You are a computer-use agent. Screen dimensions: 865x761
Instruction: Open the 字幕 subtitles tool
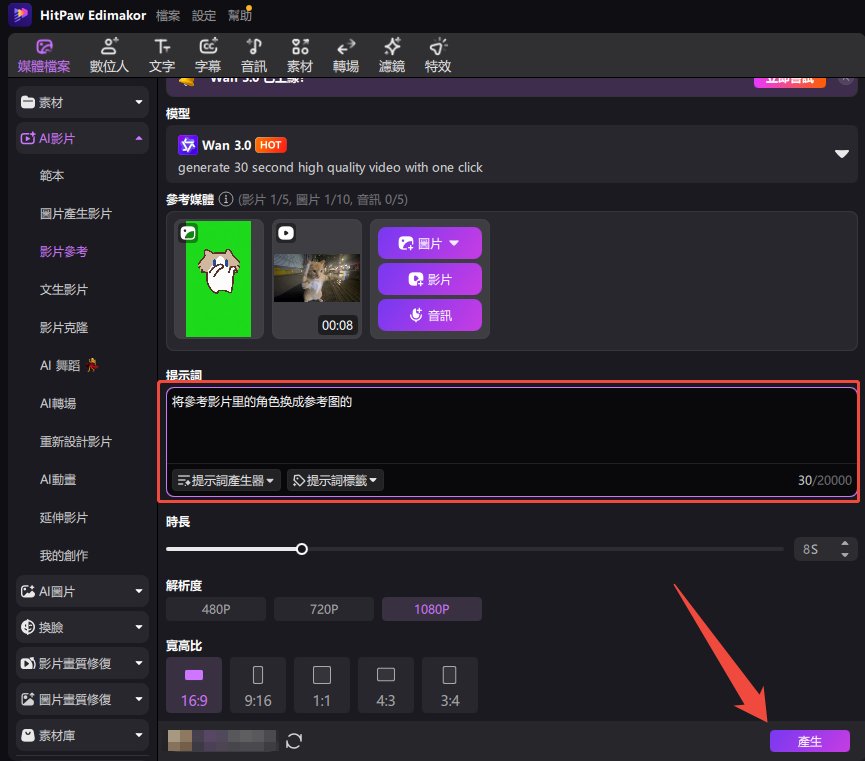click(x=208, y=56)
